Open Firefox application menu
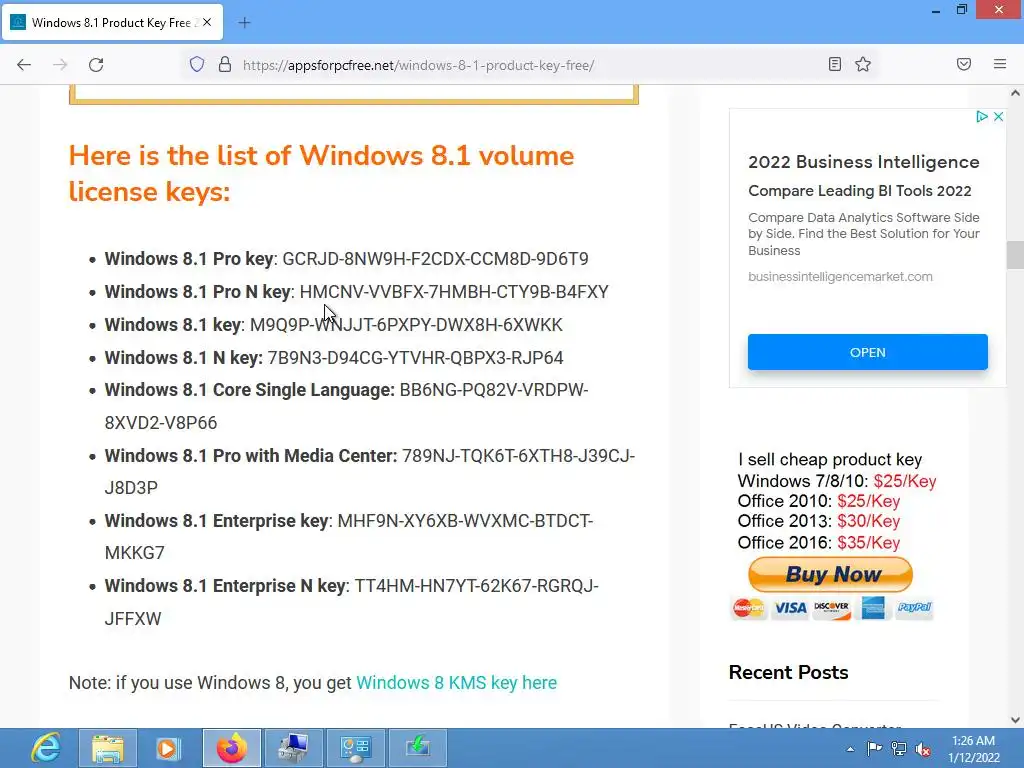1024x768 pixels. click(x=1000, y=64)
